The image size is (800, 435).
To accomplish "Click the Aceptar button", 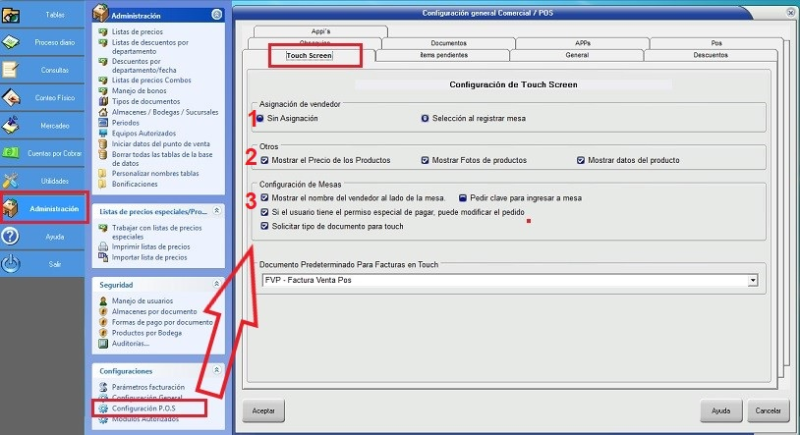I will pyautogui.click(x=263, y=411).
